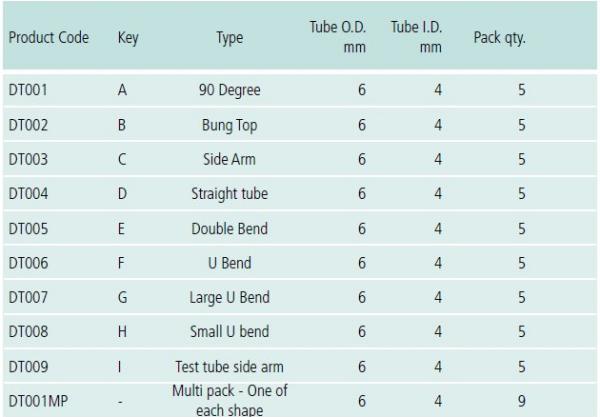
Task: Select the Tube O.D. mm header
Action: [338, 37]
